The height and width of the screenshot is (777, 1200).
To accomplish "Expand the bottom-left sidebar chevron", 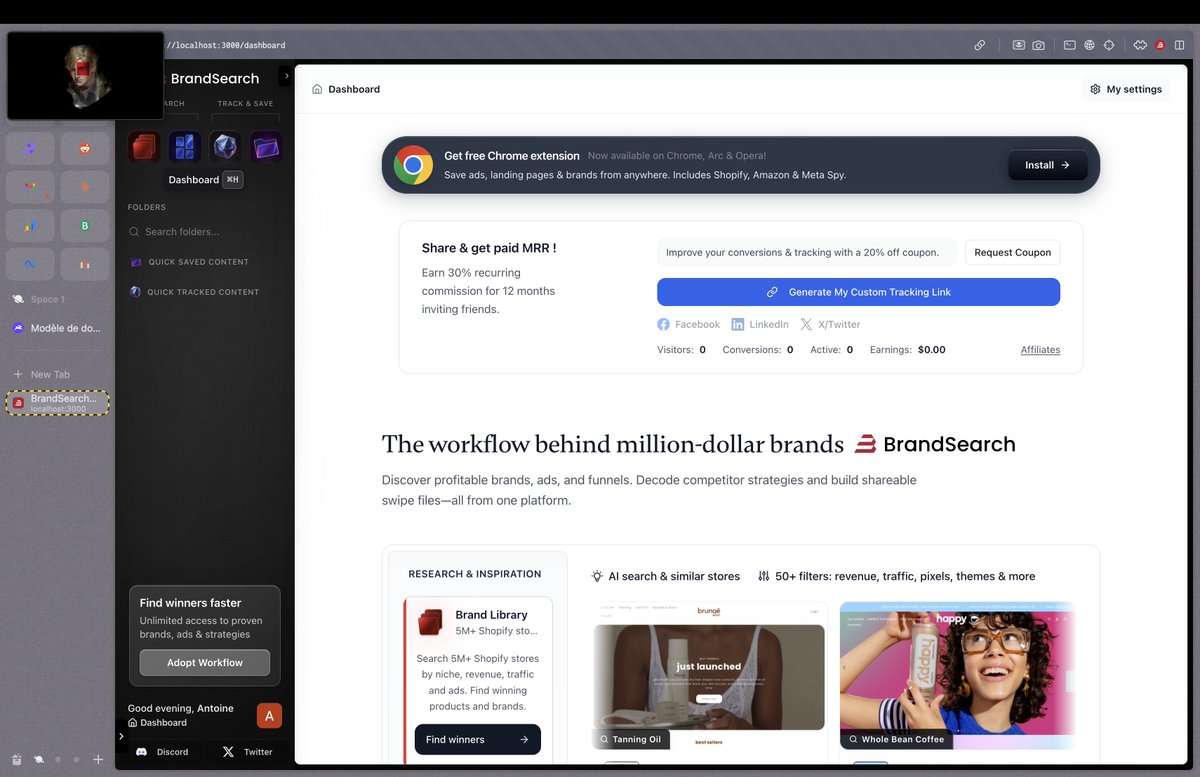I will (x=122, y=736).
